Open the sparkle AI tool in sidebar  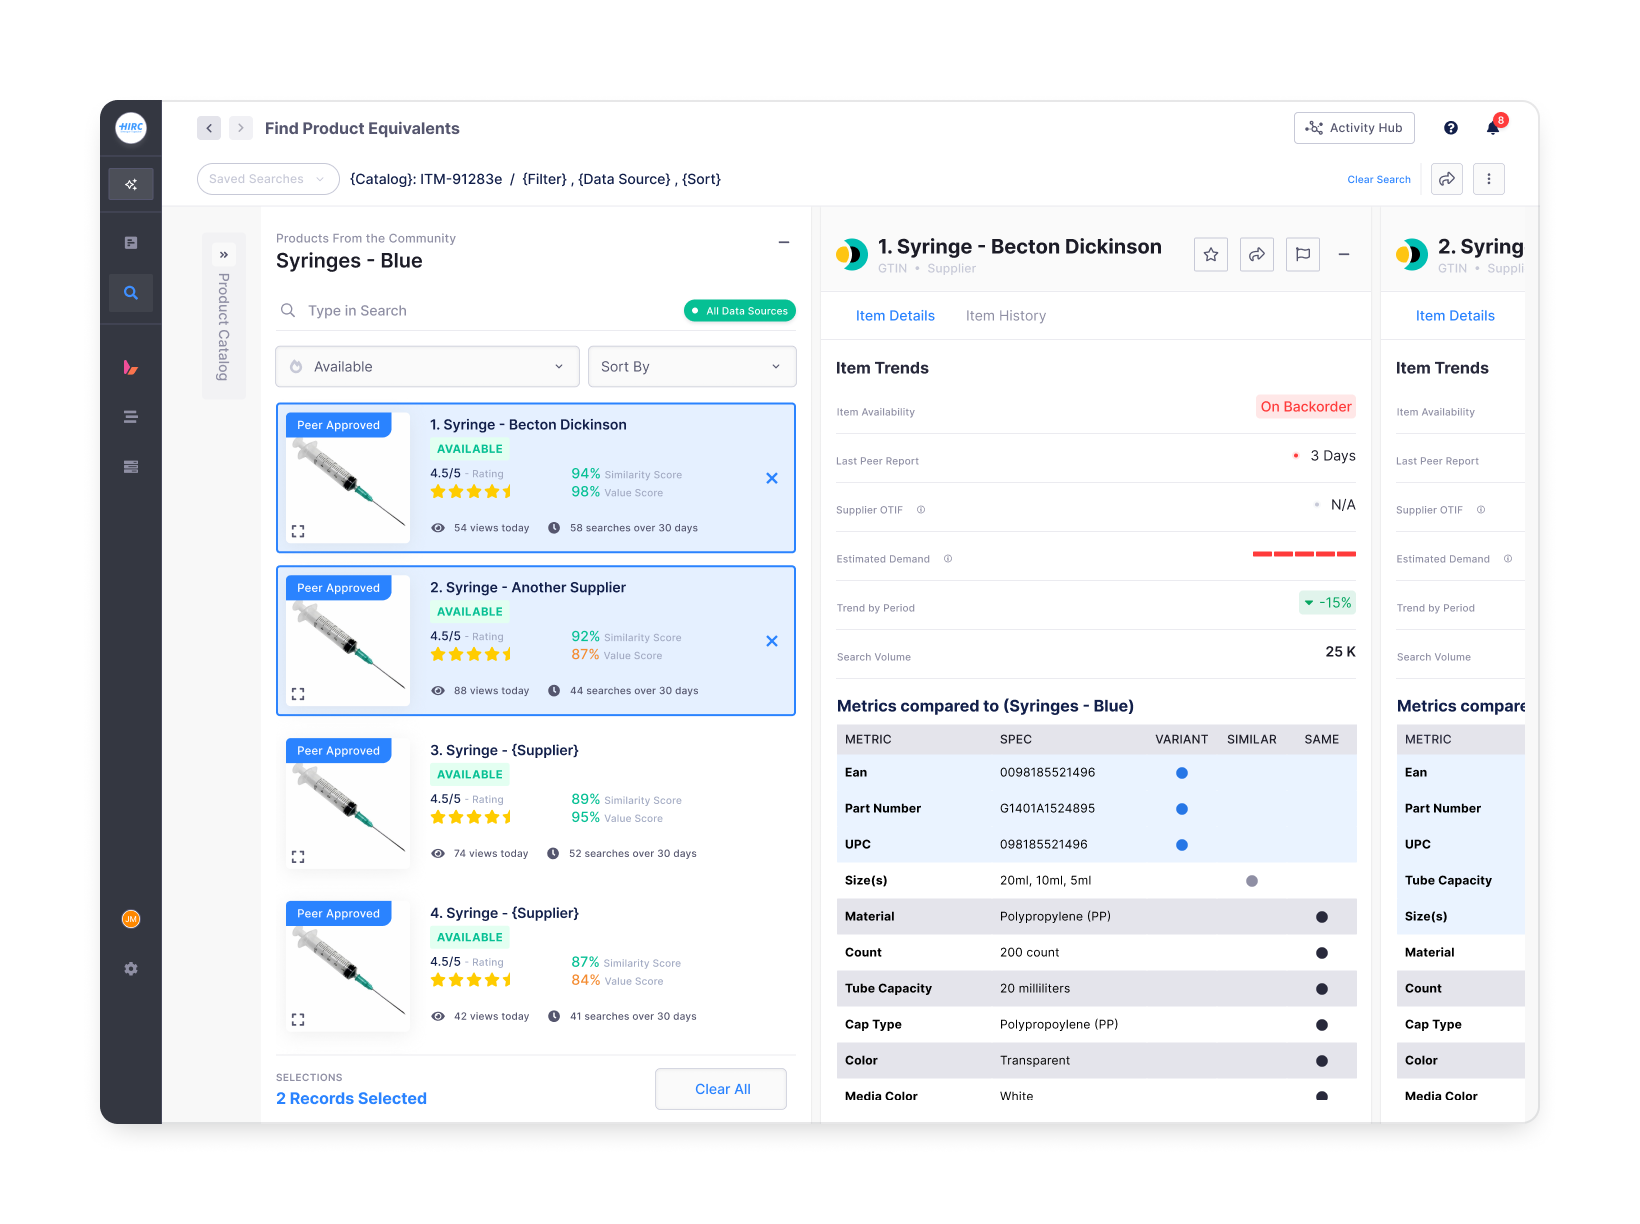[131, 184]
